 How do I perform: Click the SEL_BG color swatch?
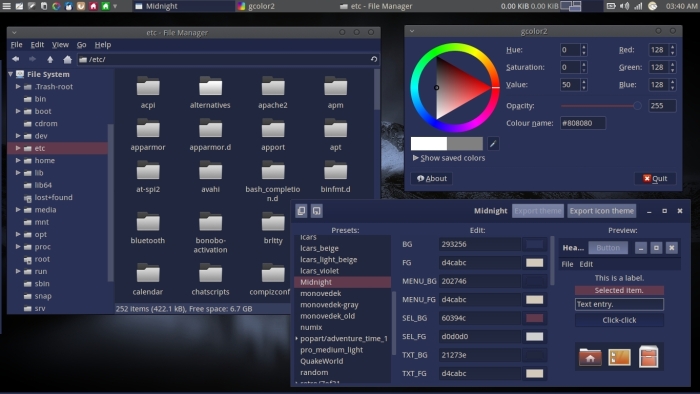534,318
